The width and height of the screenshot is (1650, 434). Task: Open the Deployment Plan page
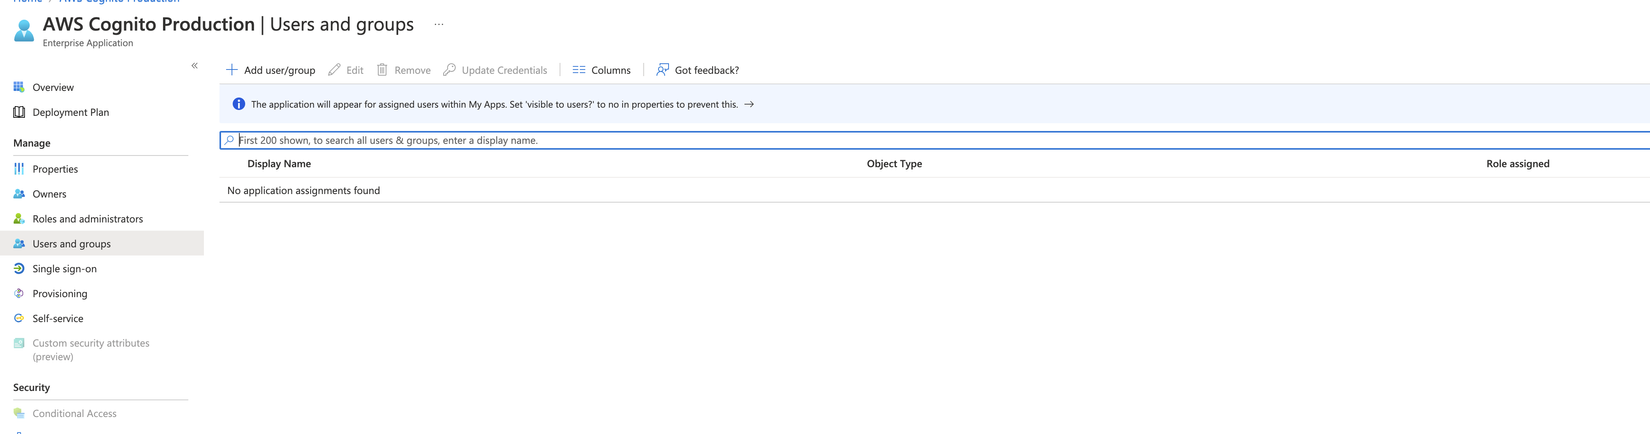70,113
